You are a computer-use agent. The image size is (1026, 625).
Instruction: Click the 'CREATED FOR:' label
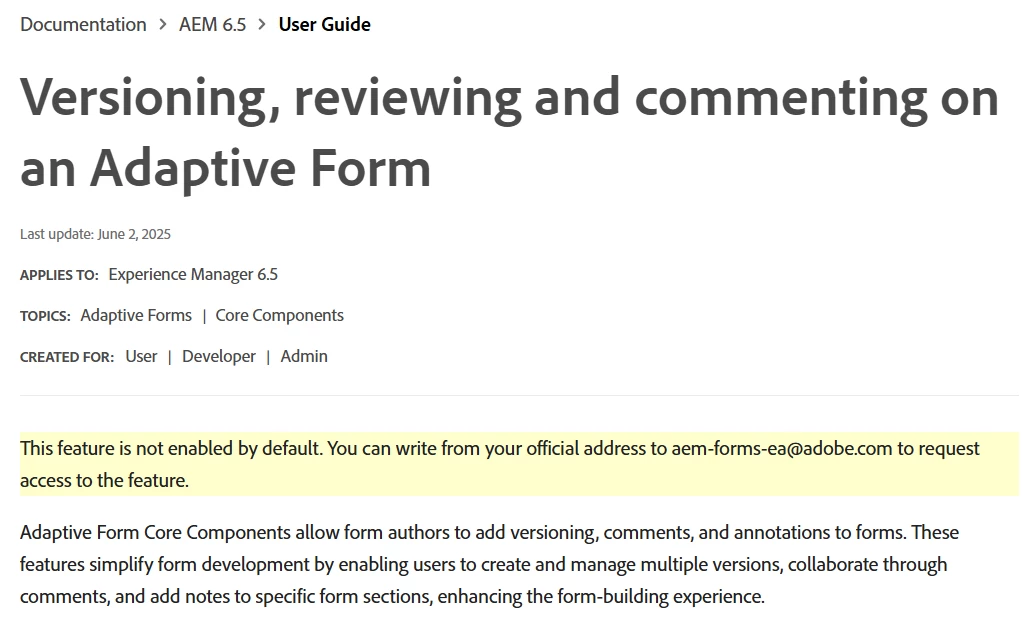coord(67,357)
